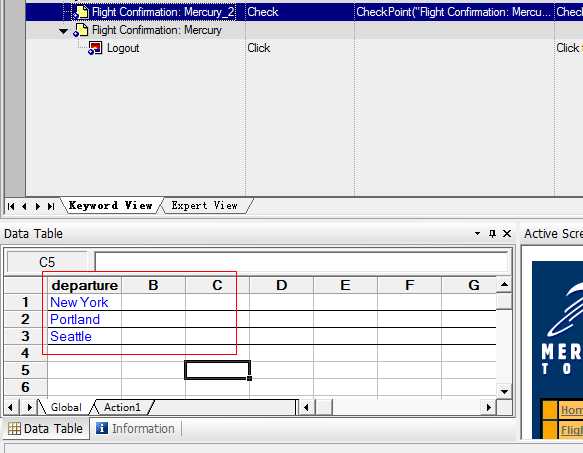Select column C header
The width and height of the screenshot is (583, 453).
coord(217,285)
